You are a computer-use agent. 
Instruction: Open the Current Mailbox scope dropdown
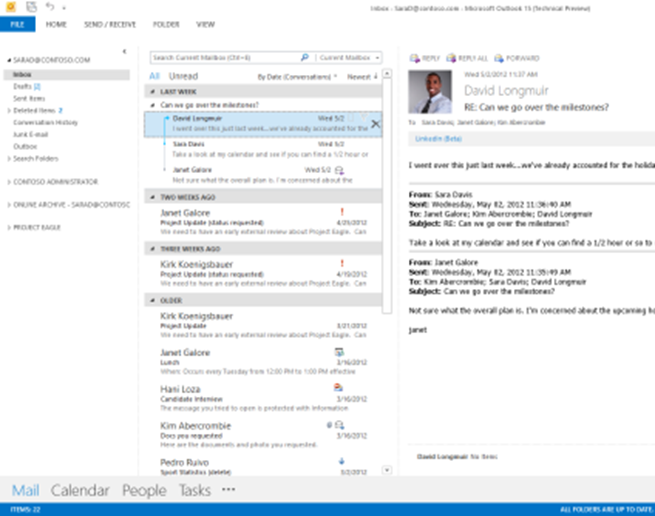point(348,58)
